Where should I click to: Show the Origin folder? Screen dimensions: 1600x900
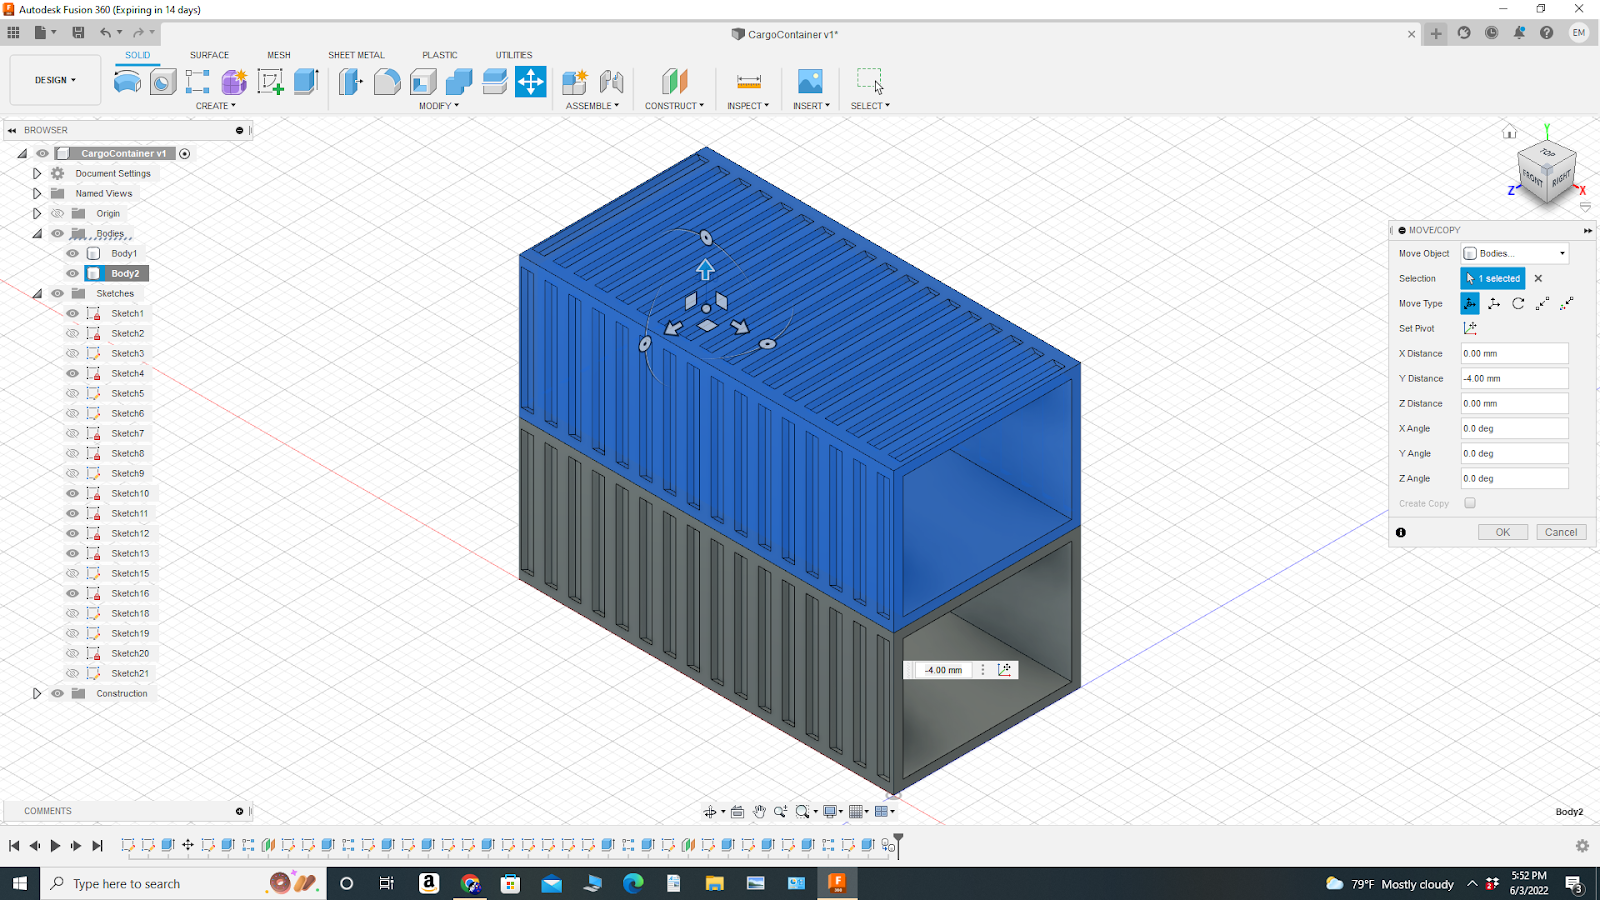(57, 214)
